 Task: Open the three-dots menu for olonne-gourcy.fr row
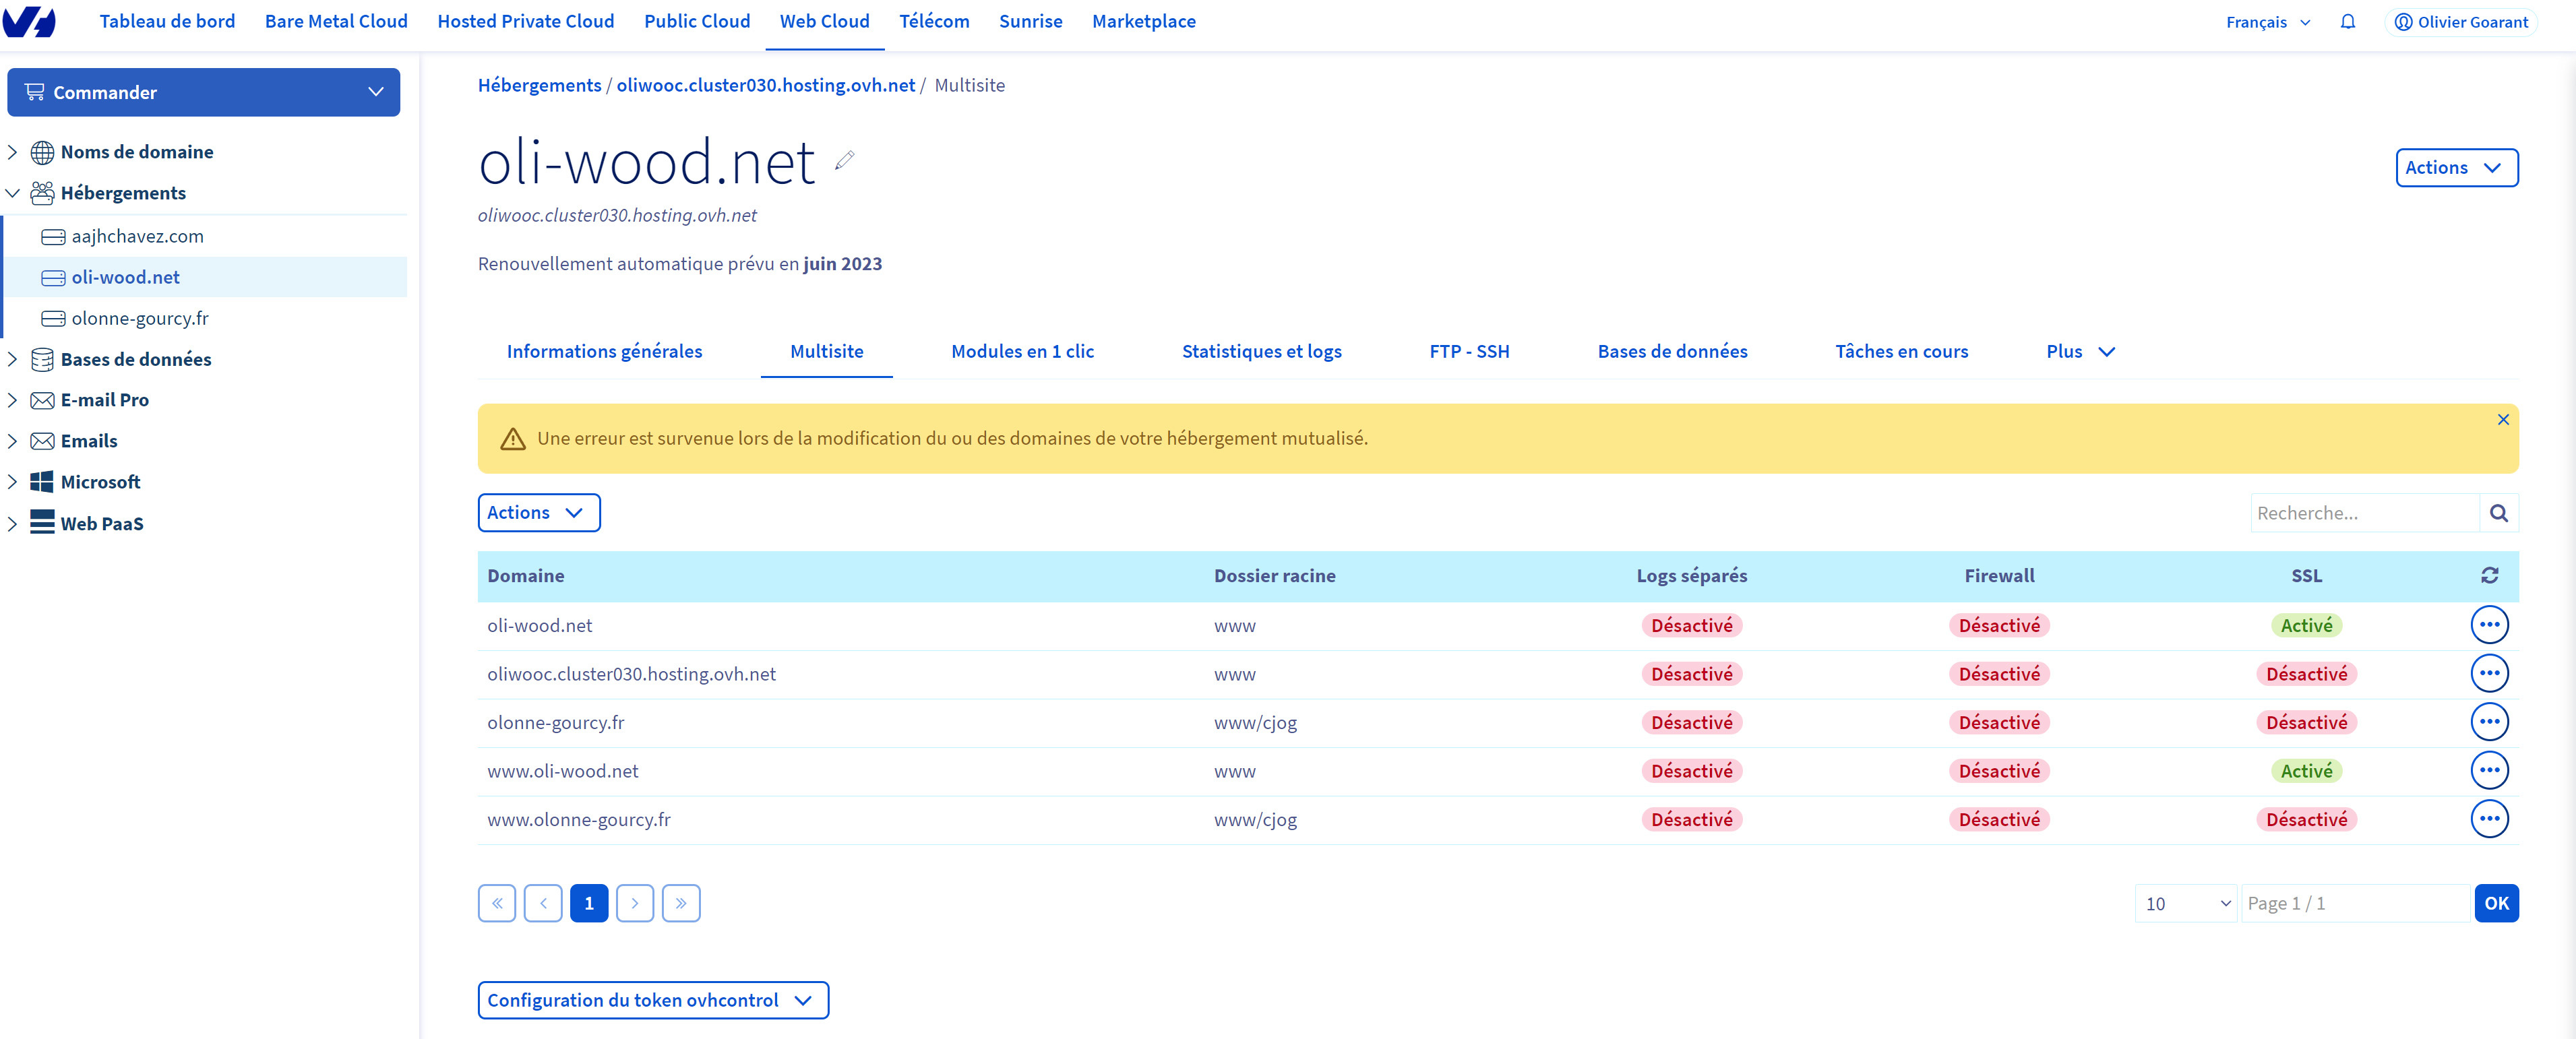(x=2489, y=722)
